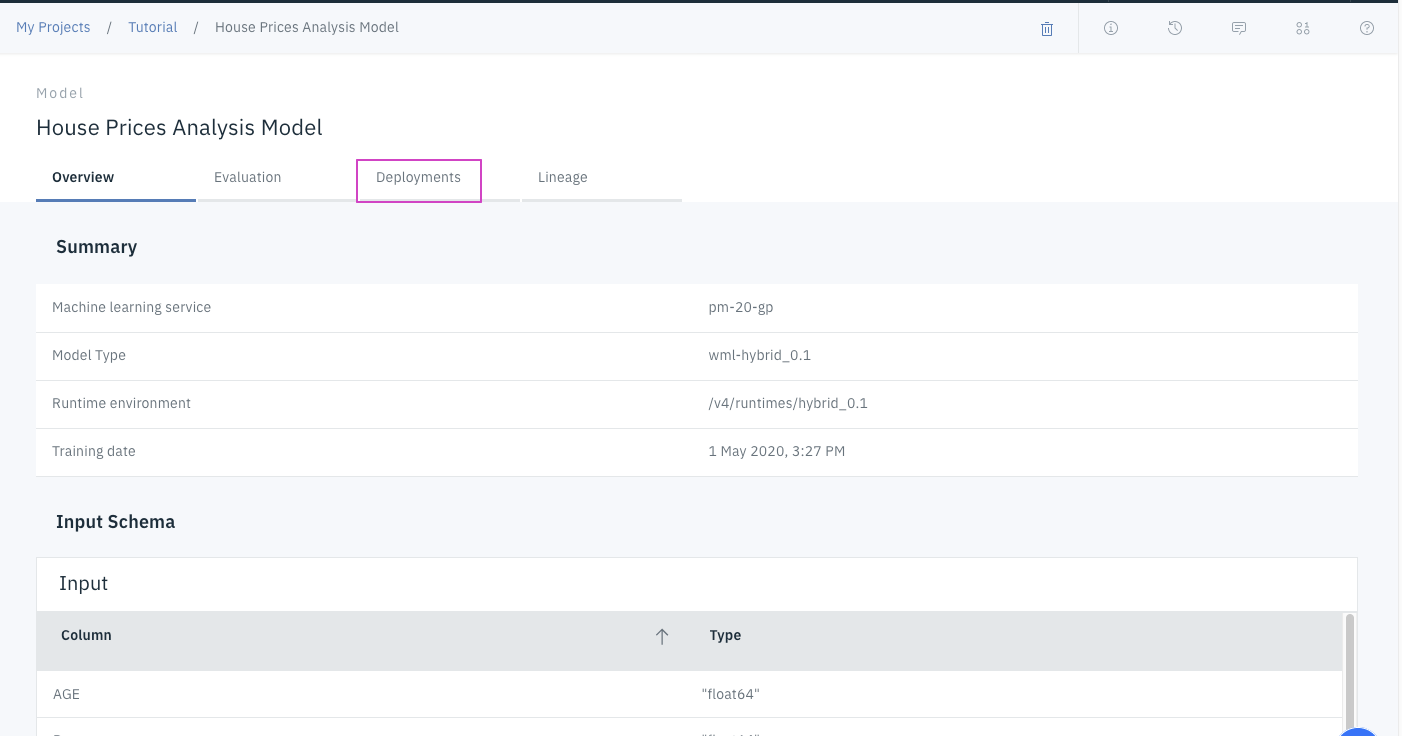The image size is (1402, 736).
Task: Click the "Input" table title
Action: pos(83,583)
